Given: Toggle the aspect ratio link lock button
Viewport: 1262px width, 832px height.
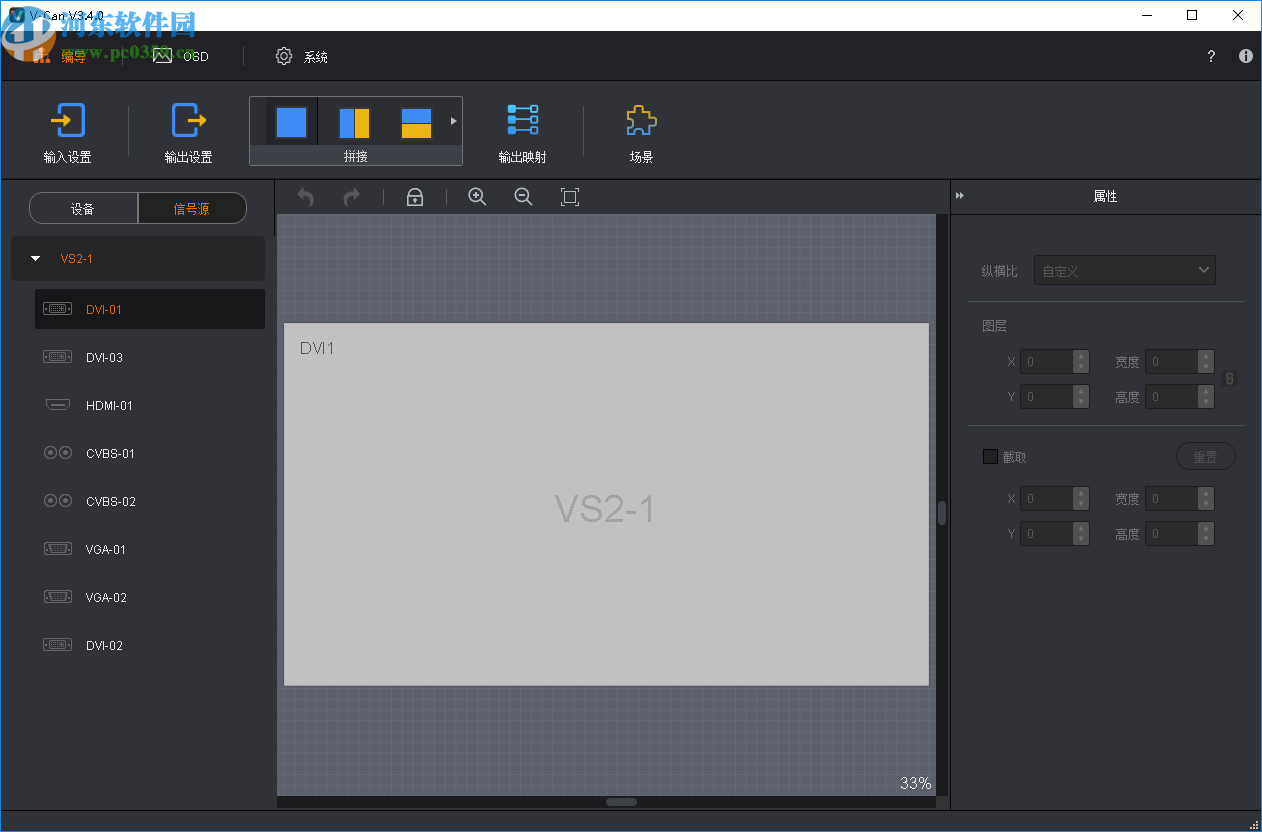Looking at the screenshot, I should click(1230, 379).
